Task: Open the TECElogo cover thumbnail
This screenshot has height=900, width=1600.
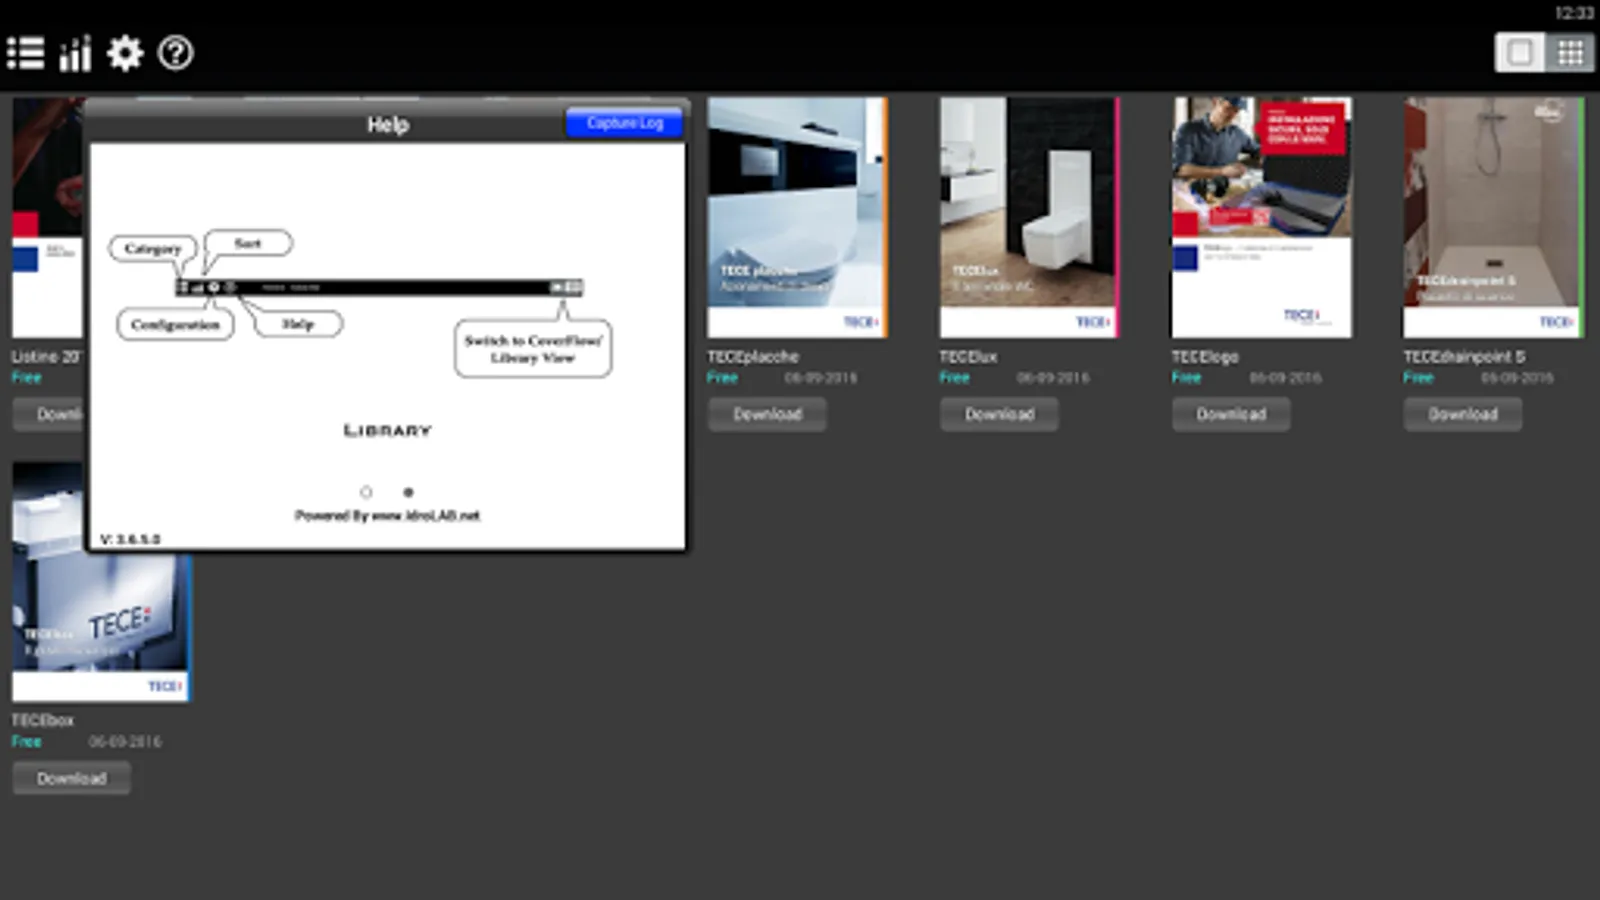Action: tap(1261, 217)
